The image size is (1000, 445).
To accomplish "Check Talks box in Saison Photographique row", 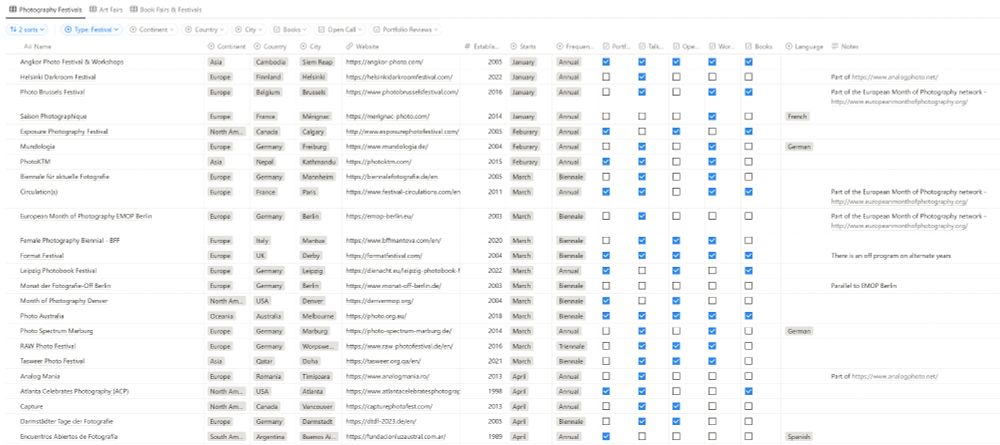I will (x=642, y=116).
